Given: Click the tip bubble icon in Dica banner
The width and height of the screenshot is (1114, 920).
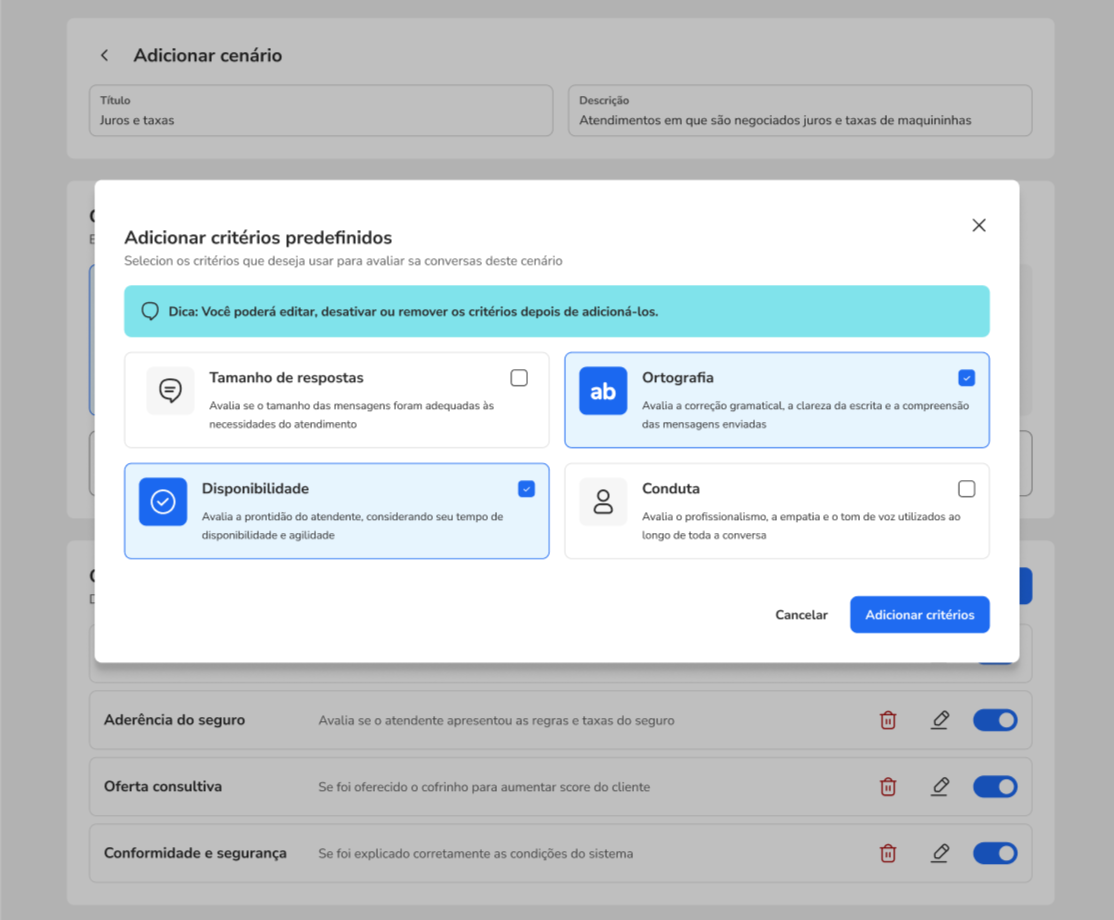Looking at the screenshot, I should 150,311.
